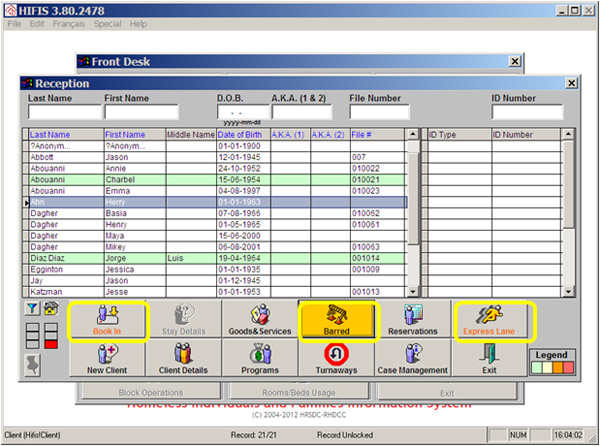Open the Turnaways screen
600x446 pixels.
[338, 357]
